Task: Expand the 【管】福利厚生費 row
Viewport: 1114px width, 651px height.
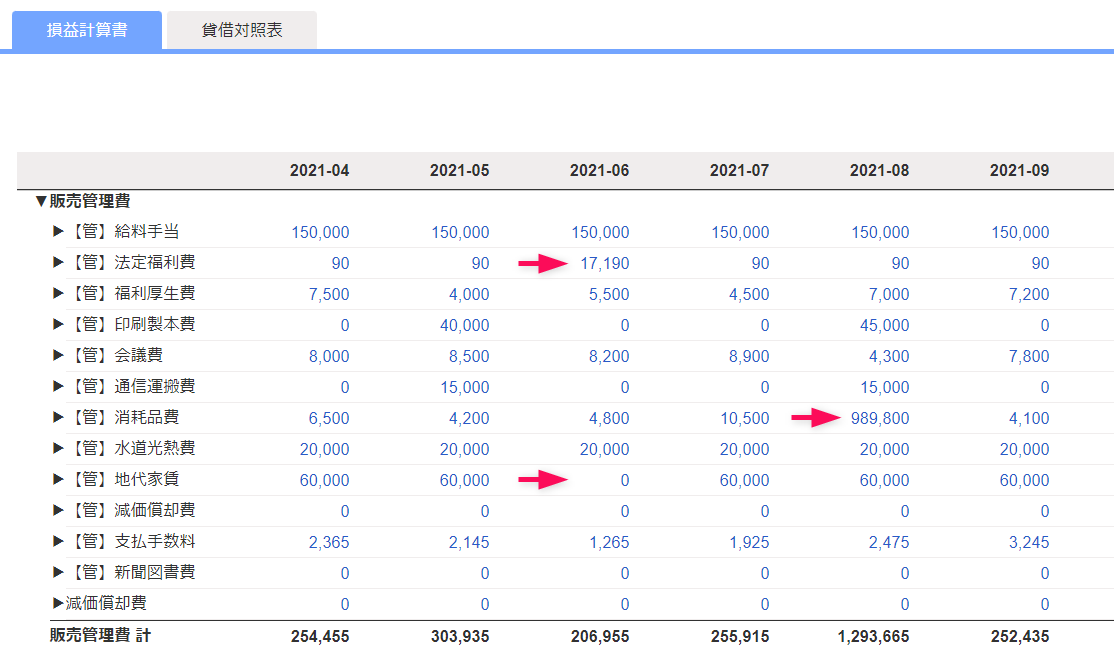Action: [x=58, y=294]
